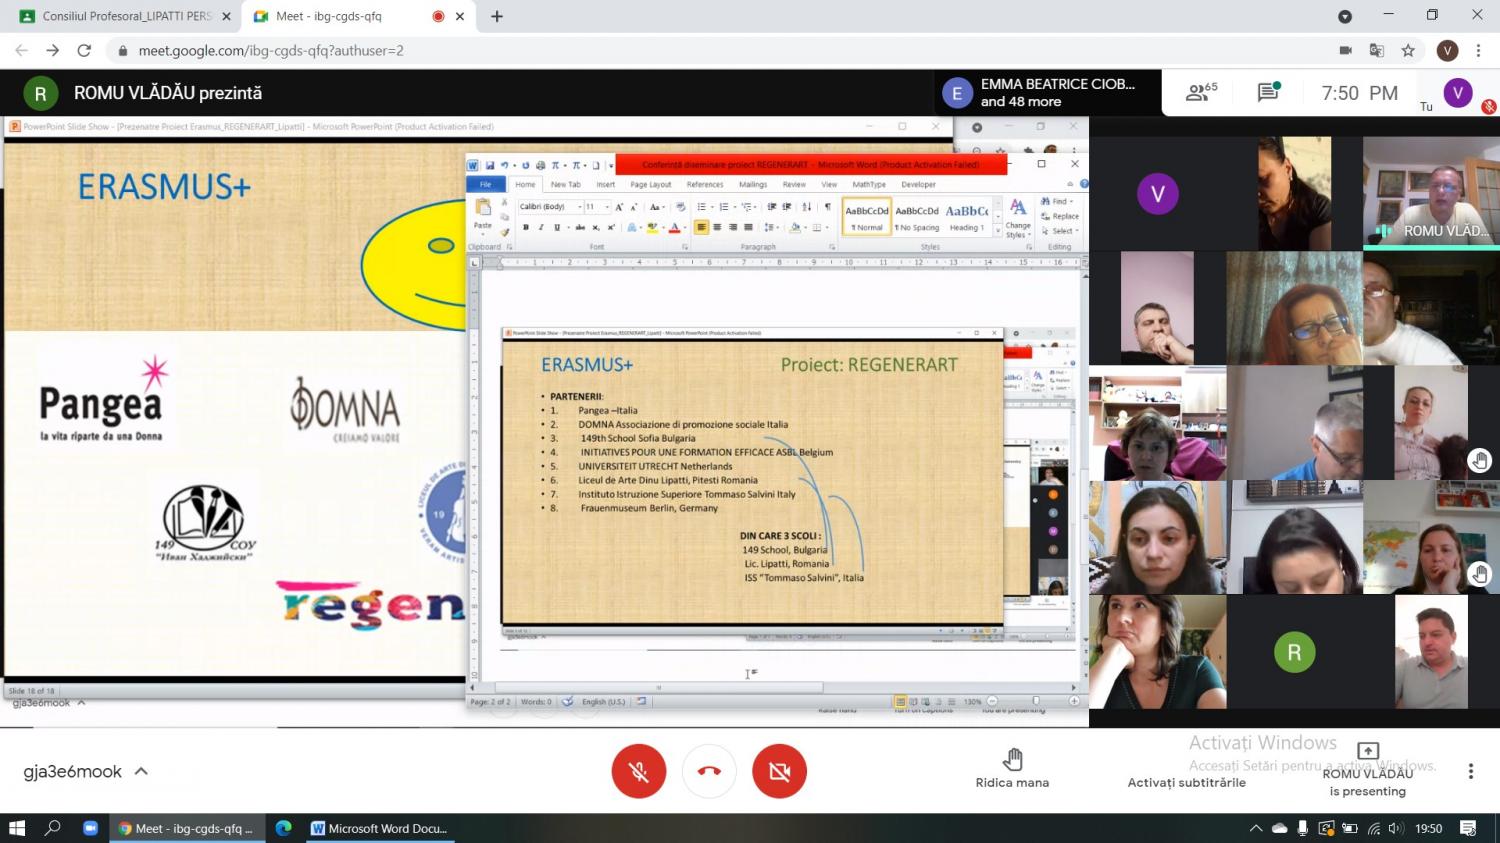Image resolution: width=1500 pixels, height=843 pixels.
Task: Toggle Underline in the shared Word ribbon
Action: 557,227
